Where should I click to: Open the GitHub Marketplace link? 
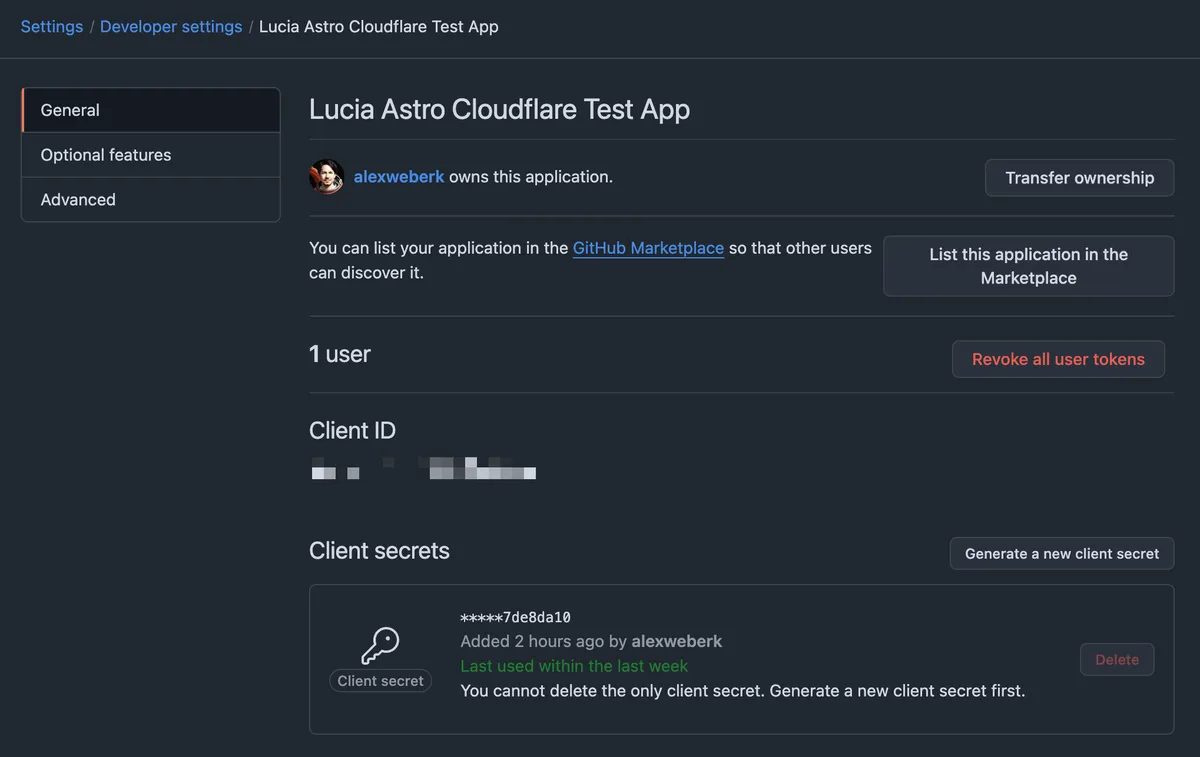648,248
